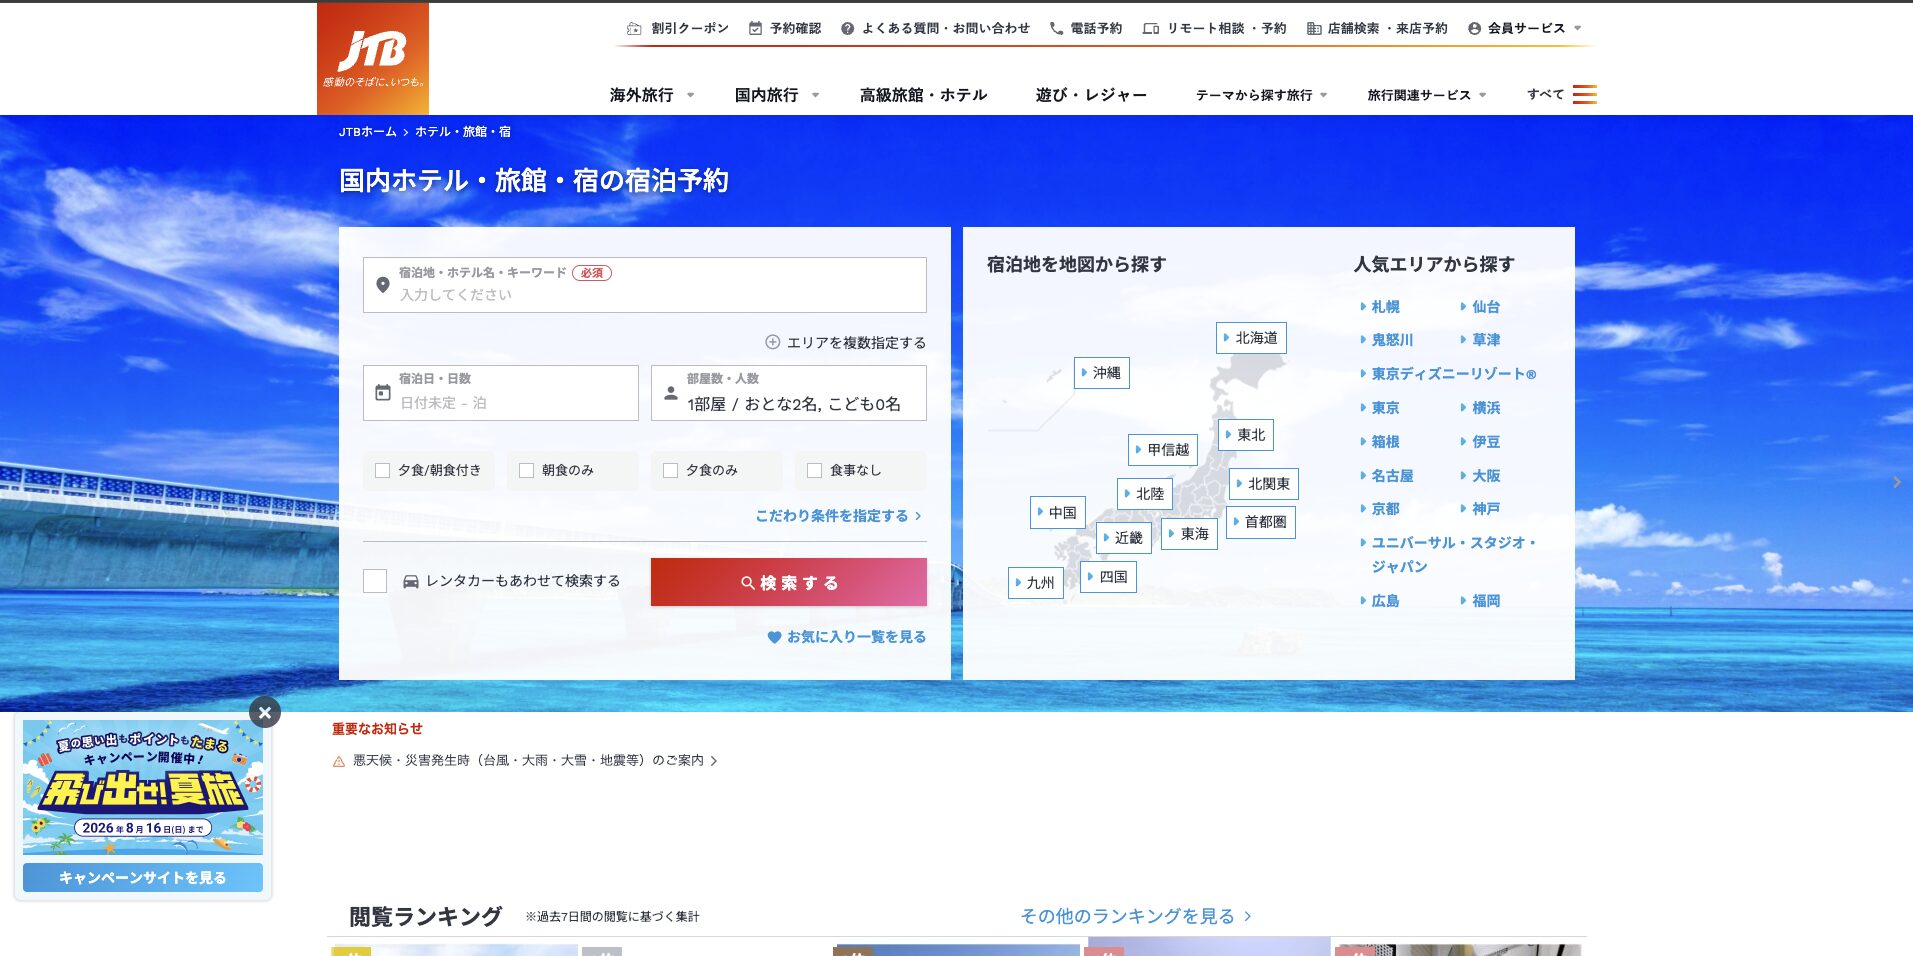
Task: Check 夕食のみ option
Action: [670, 470]
